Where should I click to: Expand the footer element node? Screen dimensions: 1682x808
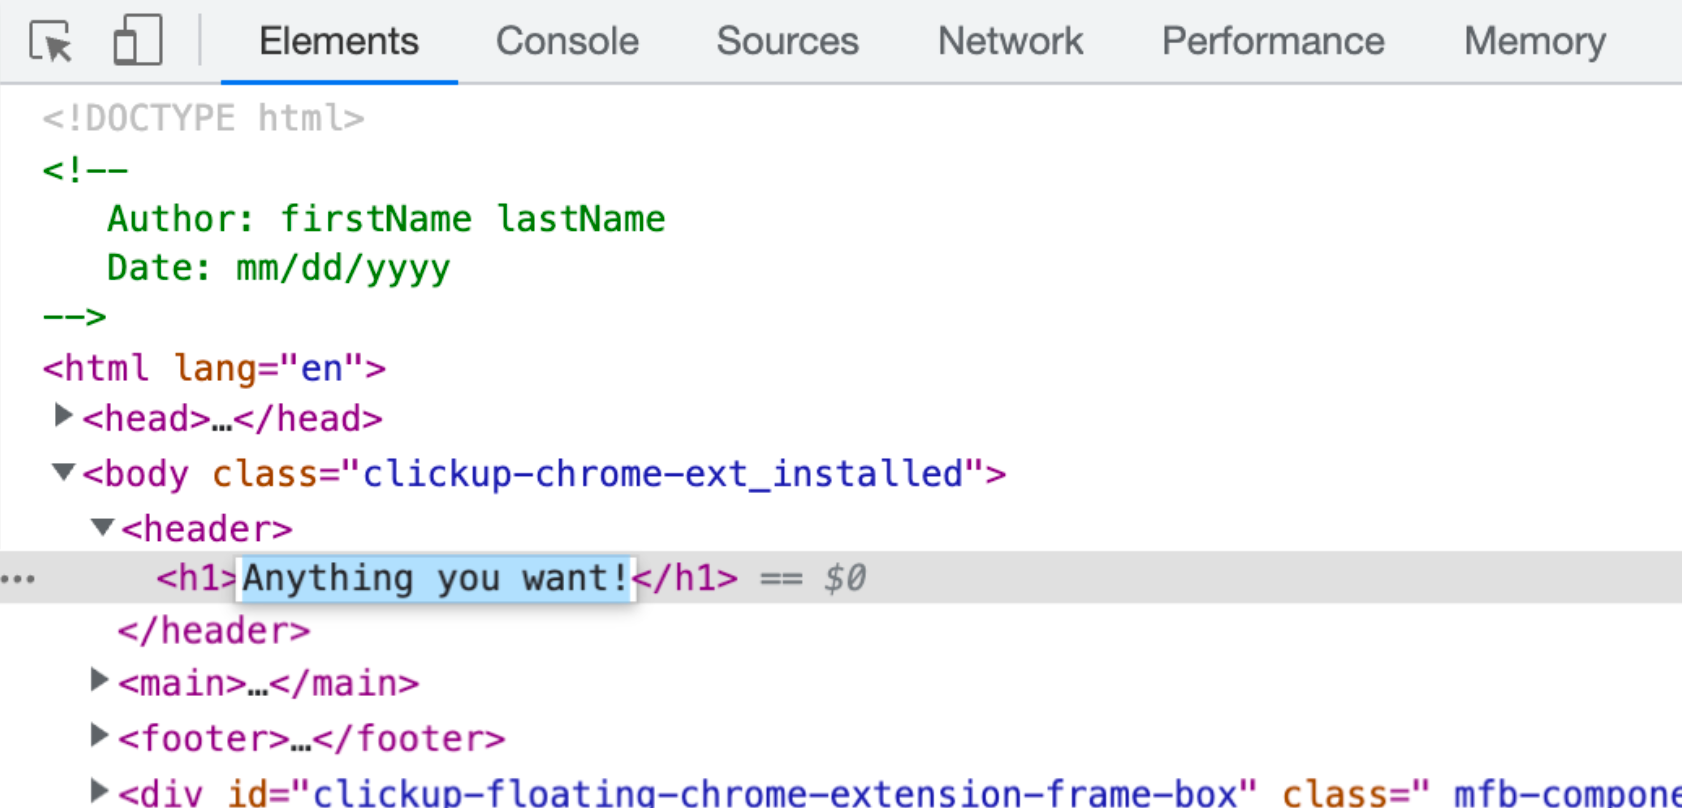click(99, 736)
